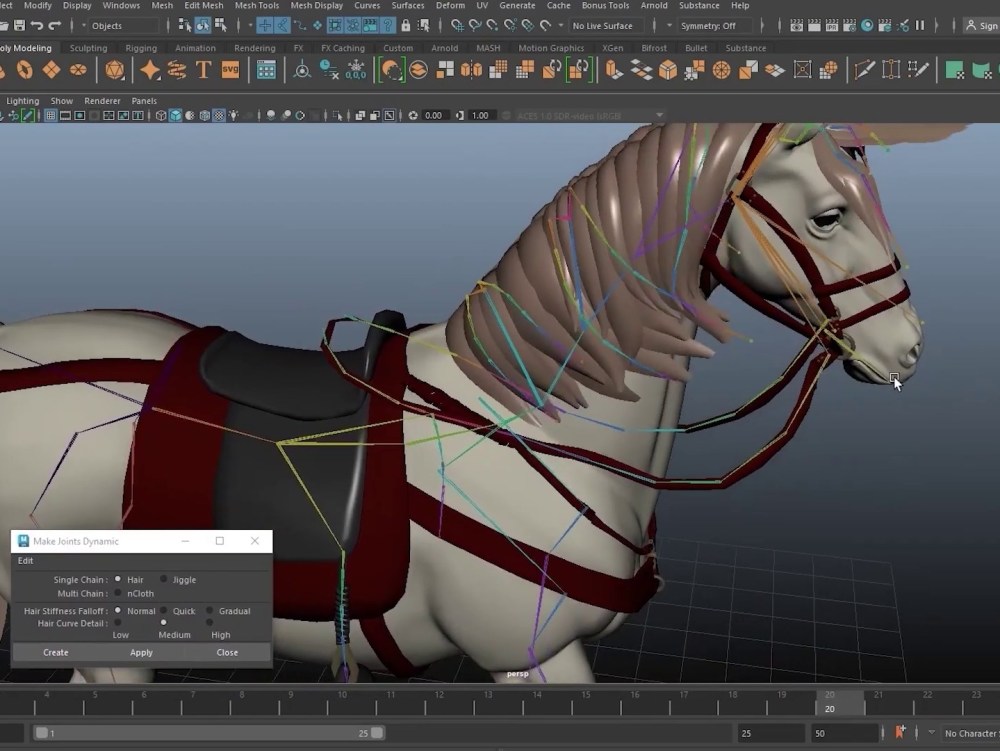
Task: Click the Center Pivot icon
Action: (302, 69)
